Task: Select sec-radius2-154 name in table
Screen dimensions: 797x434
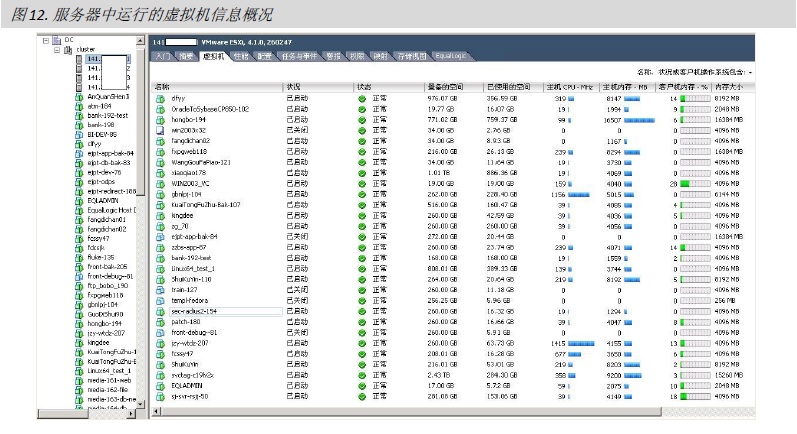Action: (194, 311)
